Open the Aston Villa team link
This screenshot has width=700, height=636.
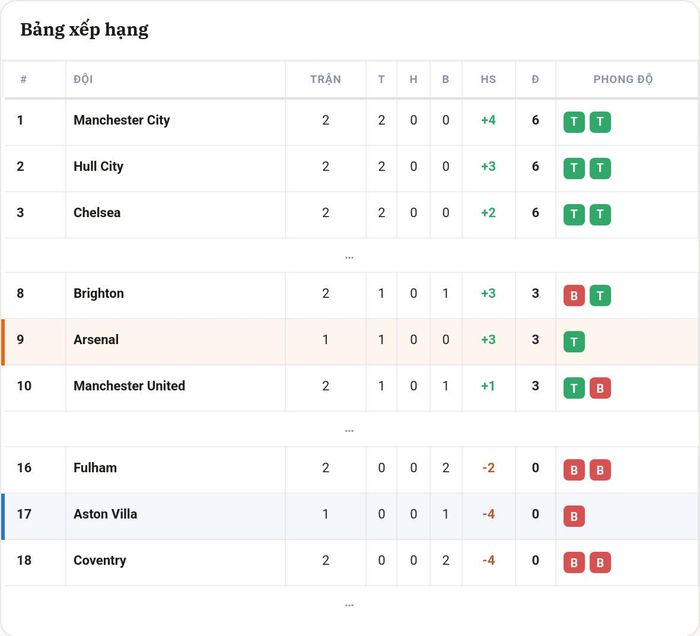coord(105,514)
